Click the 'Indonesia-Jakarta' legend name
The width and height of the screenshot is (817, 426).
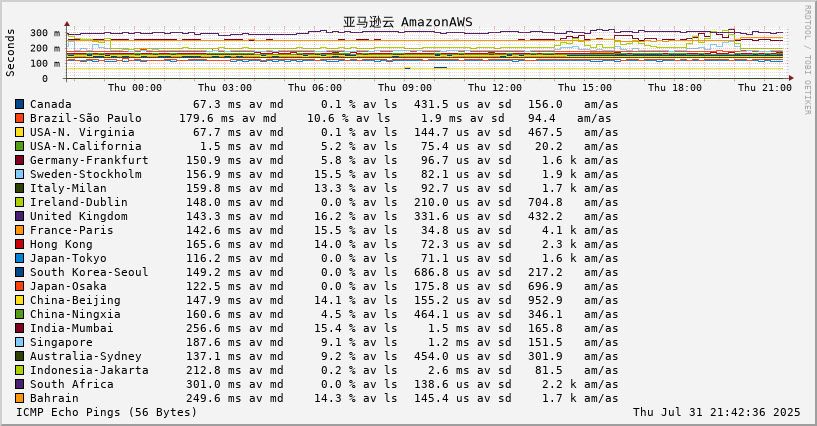[x=89, y=370]
